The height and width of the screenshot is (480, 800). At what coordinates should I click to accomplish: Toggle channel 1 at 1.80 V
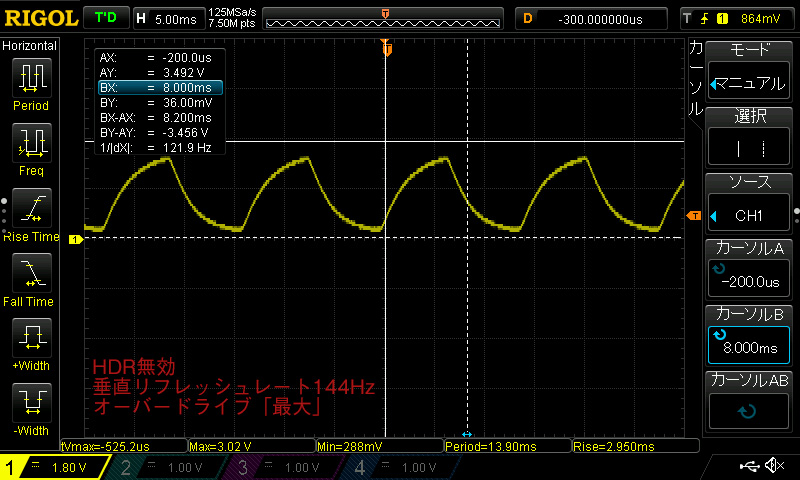pyautogui.click(x=55, y=467)
